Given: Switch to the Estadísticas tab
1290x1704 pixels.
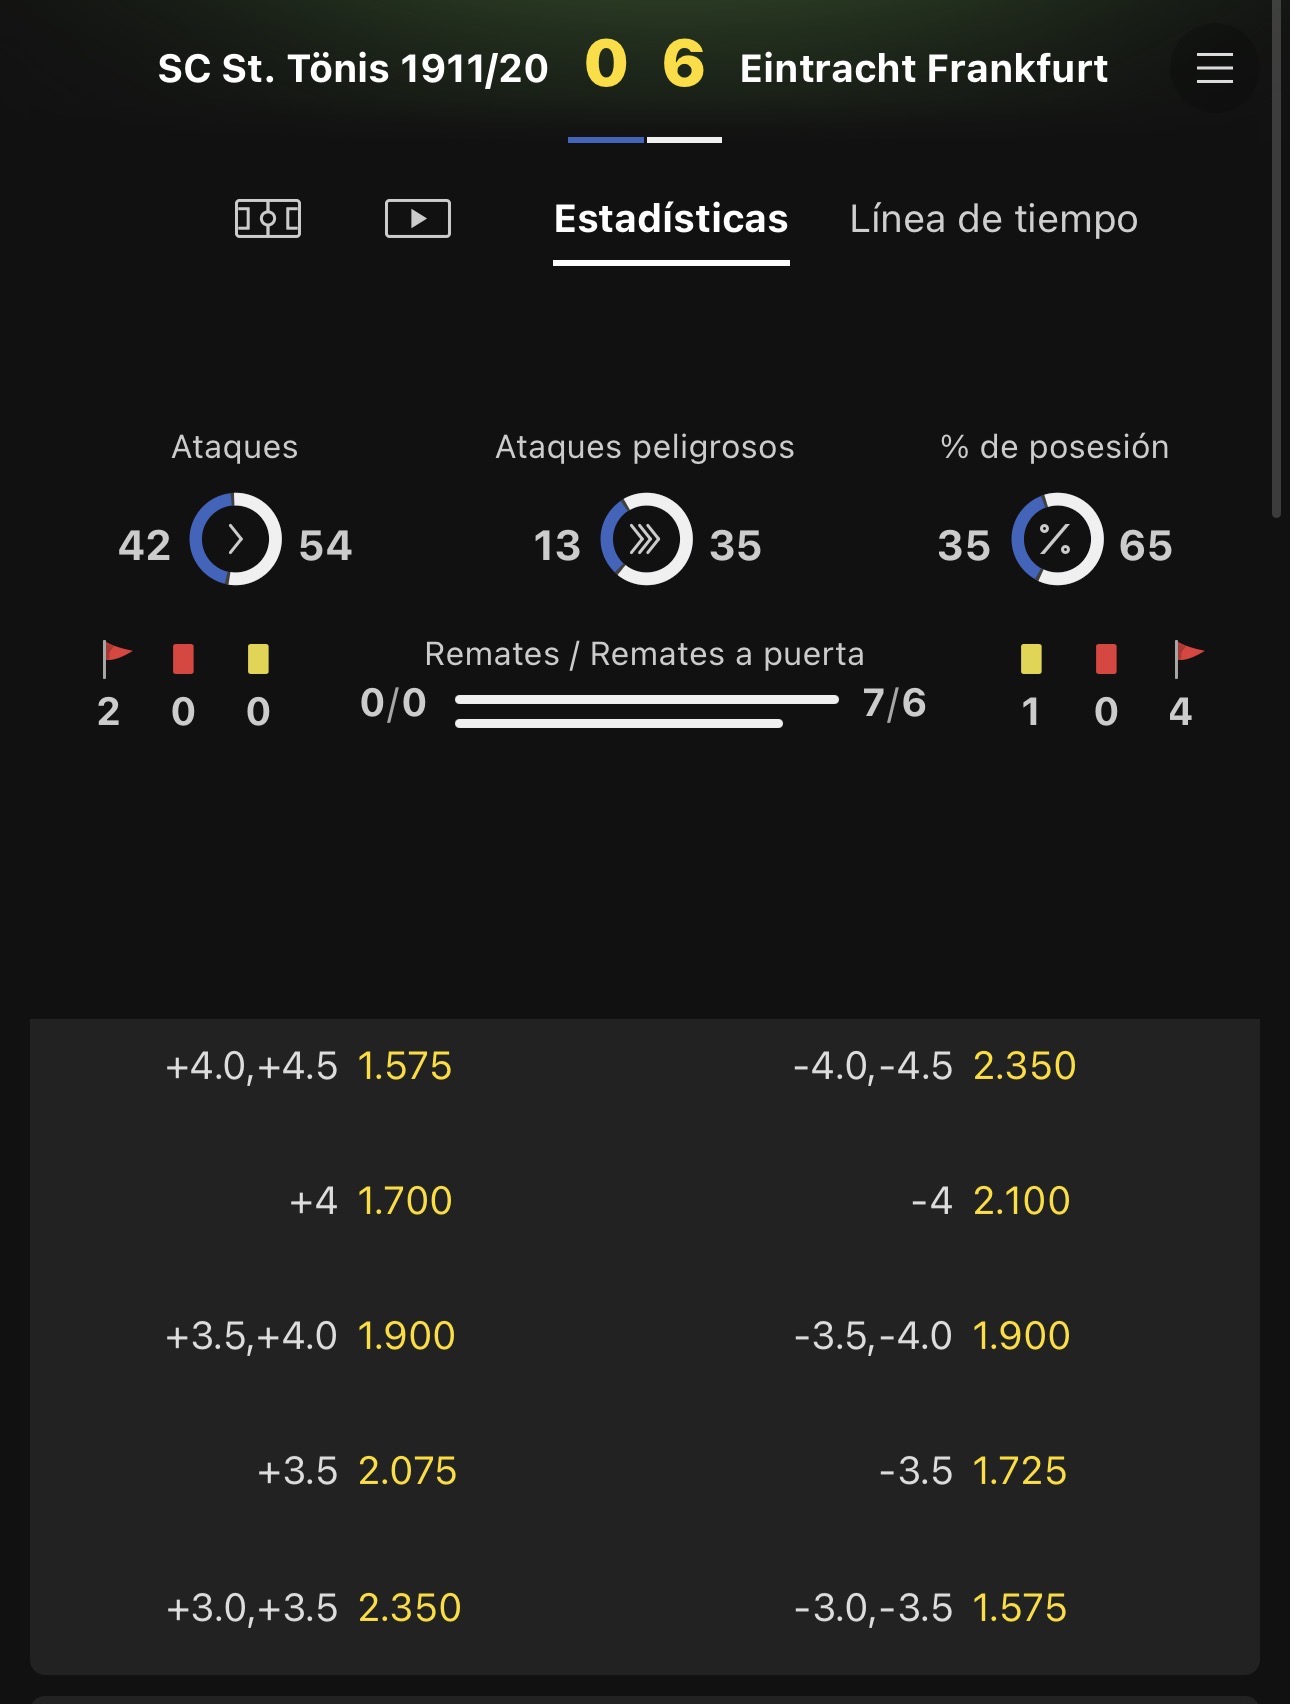Looking at the screenshot, I should click(x=671, y=219).
